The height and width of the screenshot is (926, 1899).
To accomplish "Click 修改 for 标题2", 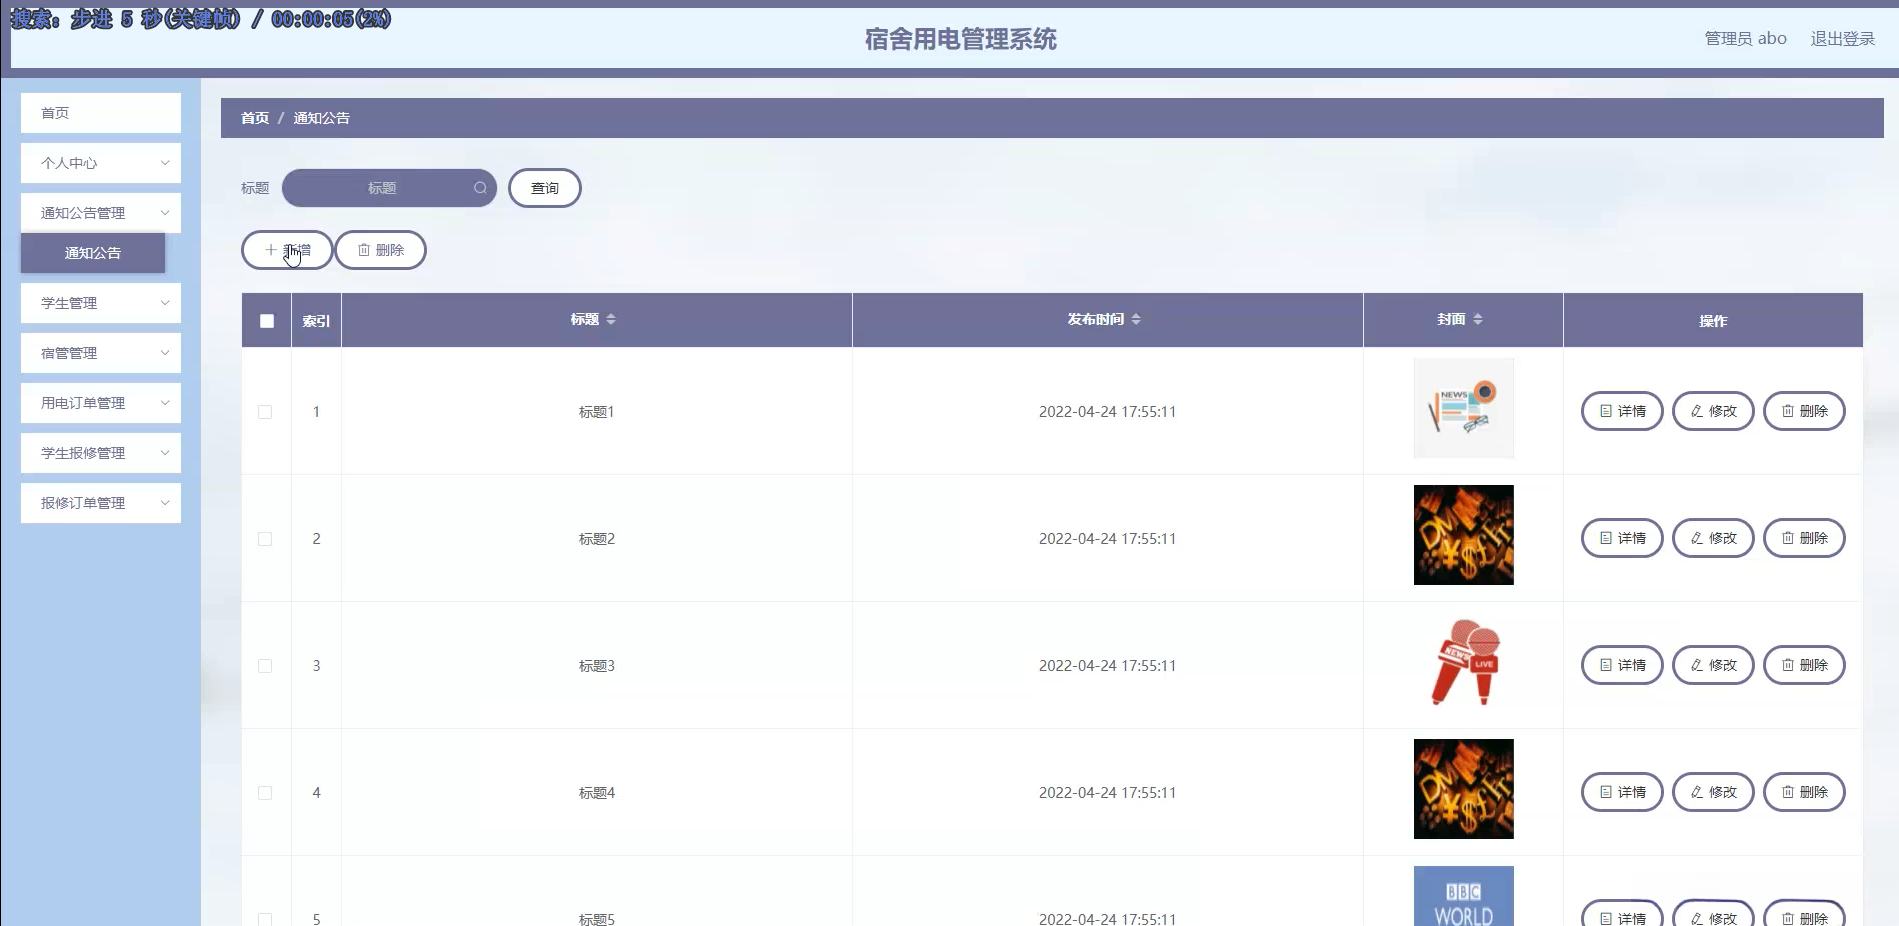I will (1713, 538).
